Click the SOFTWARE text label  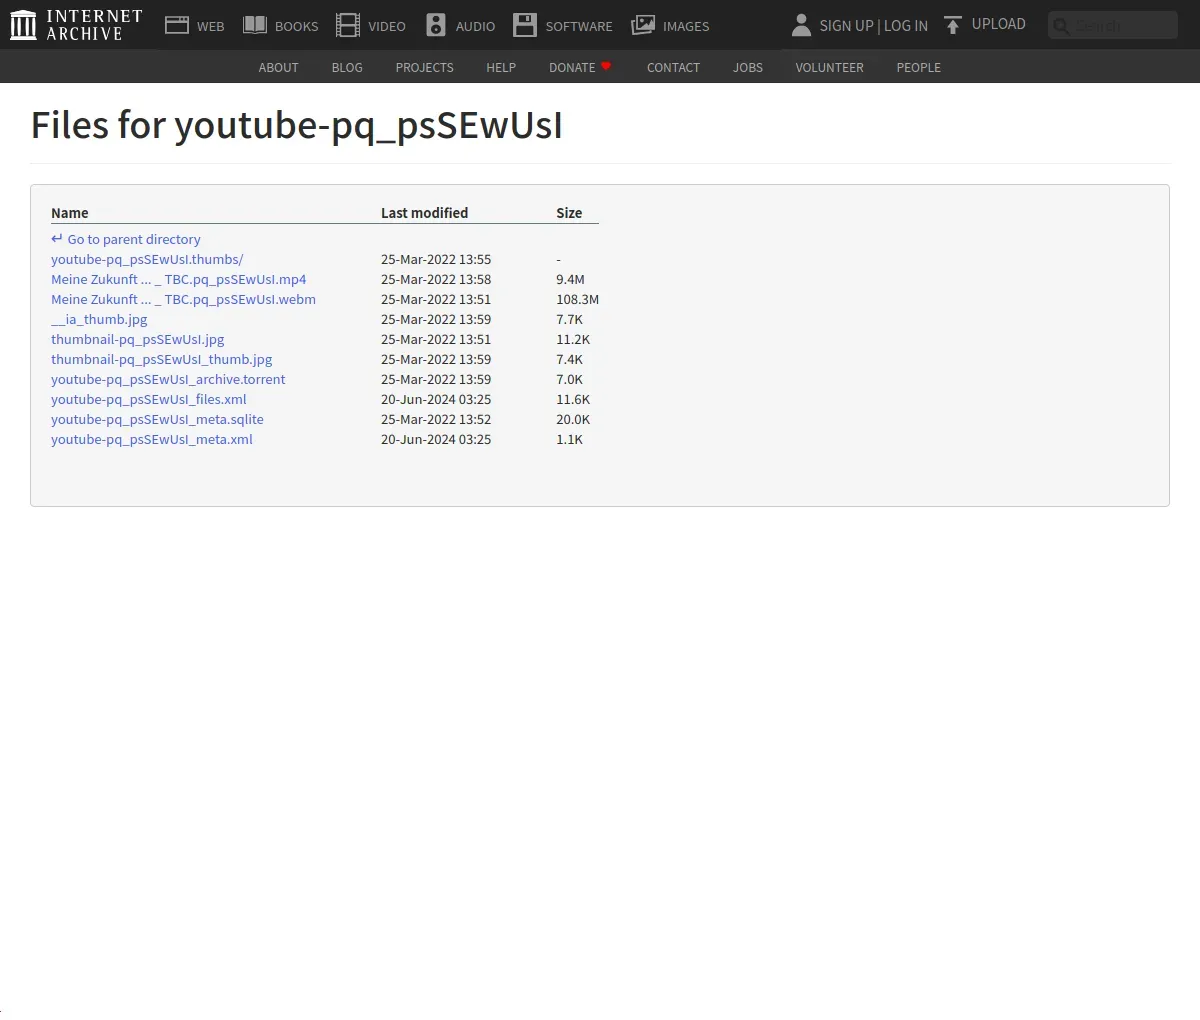pyautogui.click(x=579, y=26)
